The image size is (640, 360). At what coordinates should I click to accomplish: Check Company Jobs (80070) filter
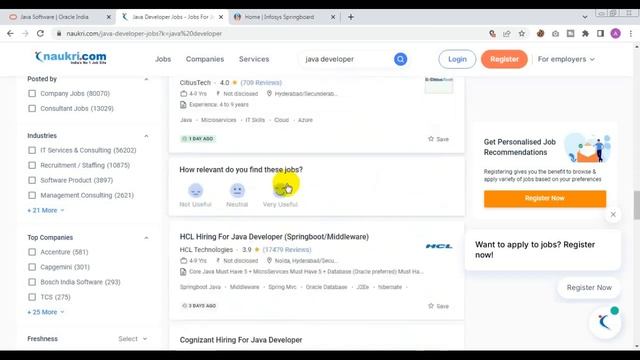tap(32, 93)
